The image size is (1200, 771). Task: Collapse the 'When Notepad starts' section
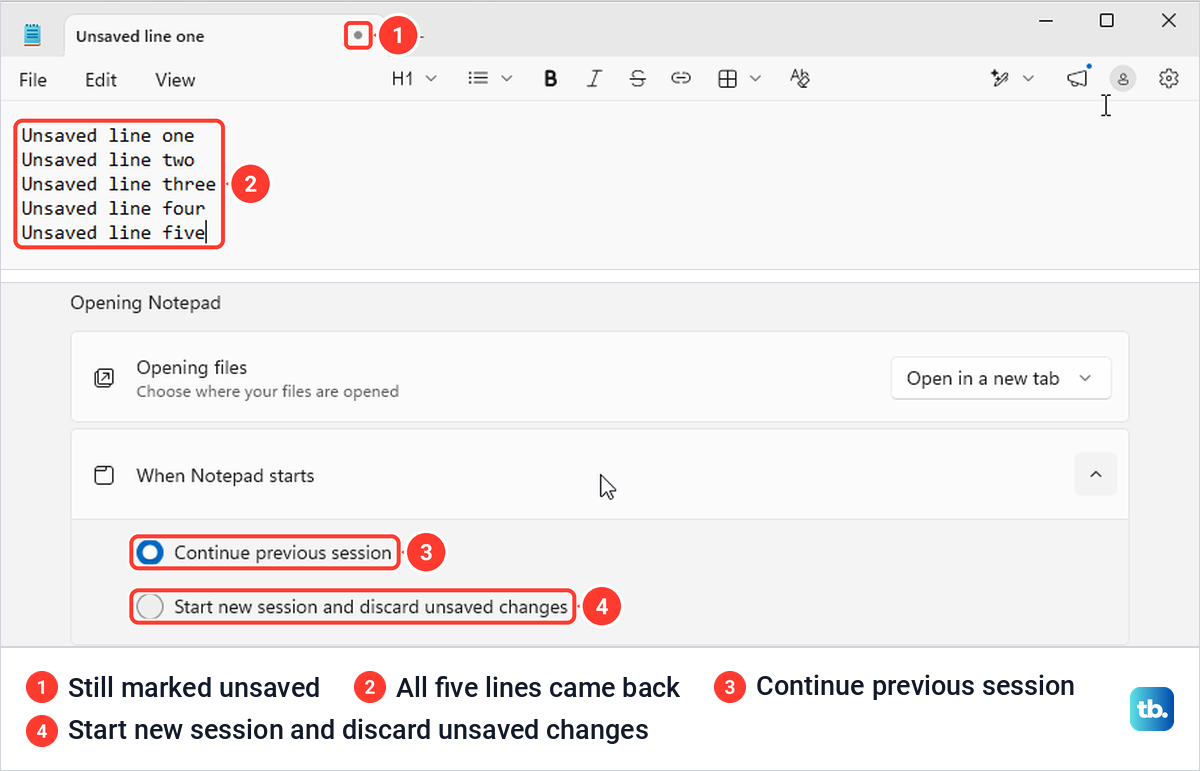[x=1096, y=475]
